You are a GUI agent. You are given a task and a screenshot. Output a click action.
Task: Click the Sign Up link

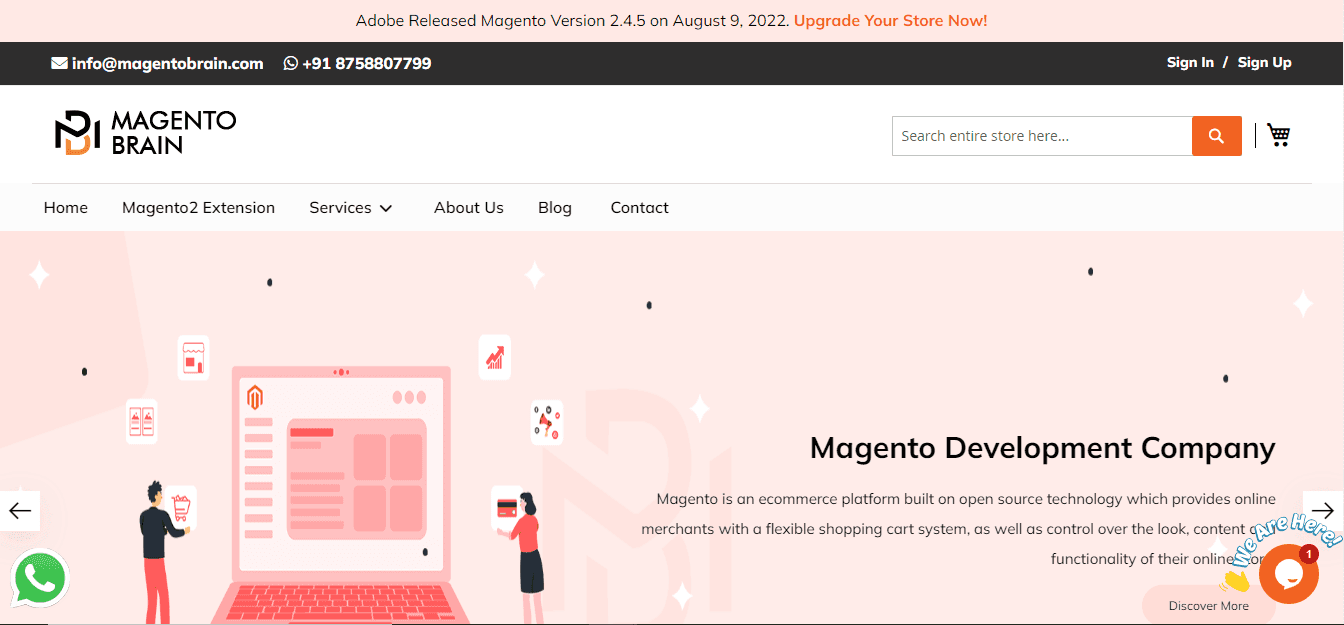pos(1264,62)
